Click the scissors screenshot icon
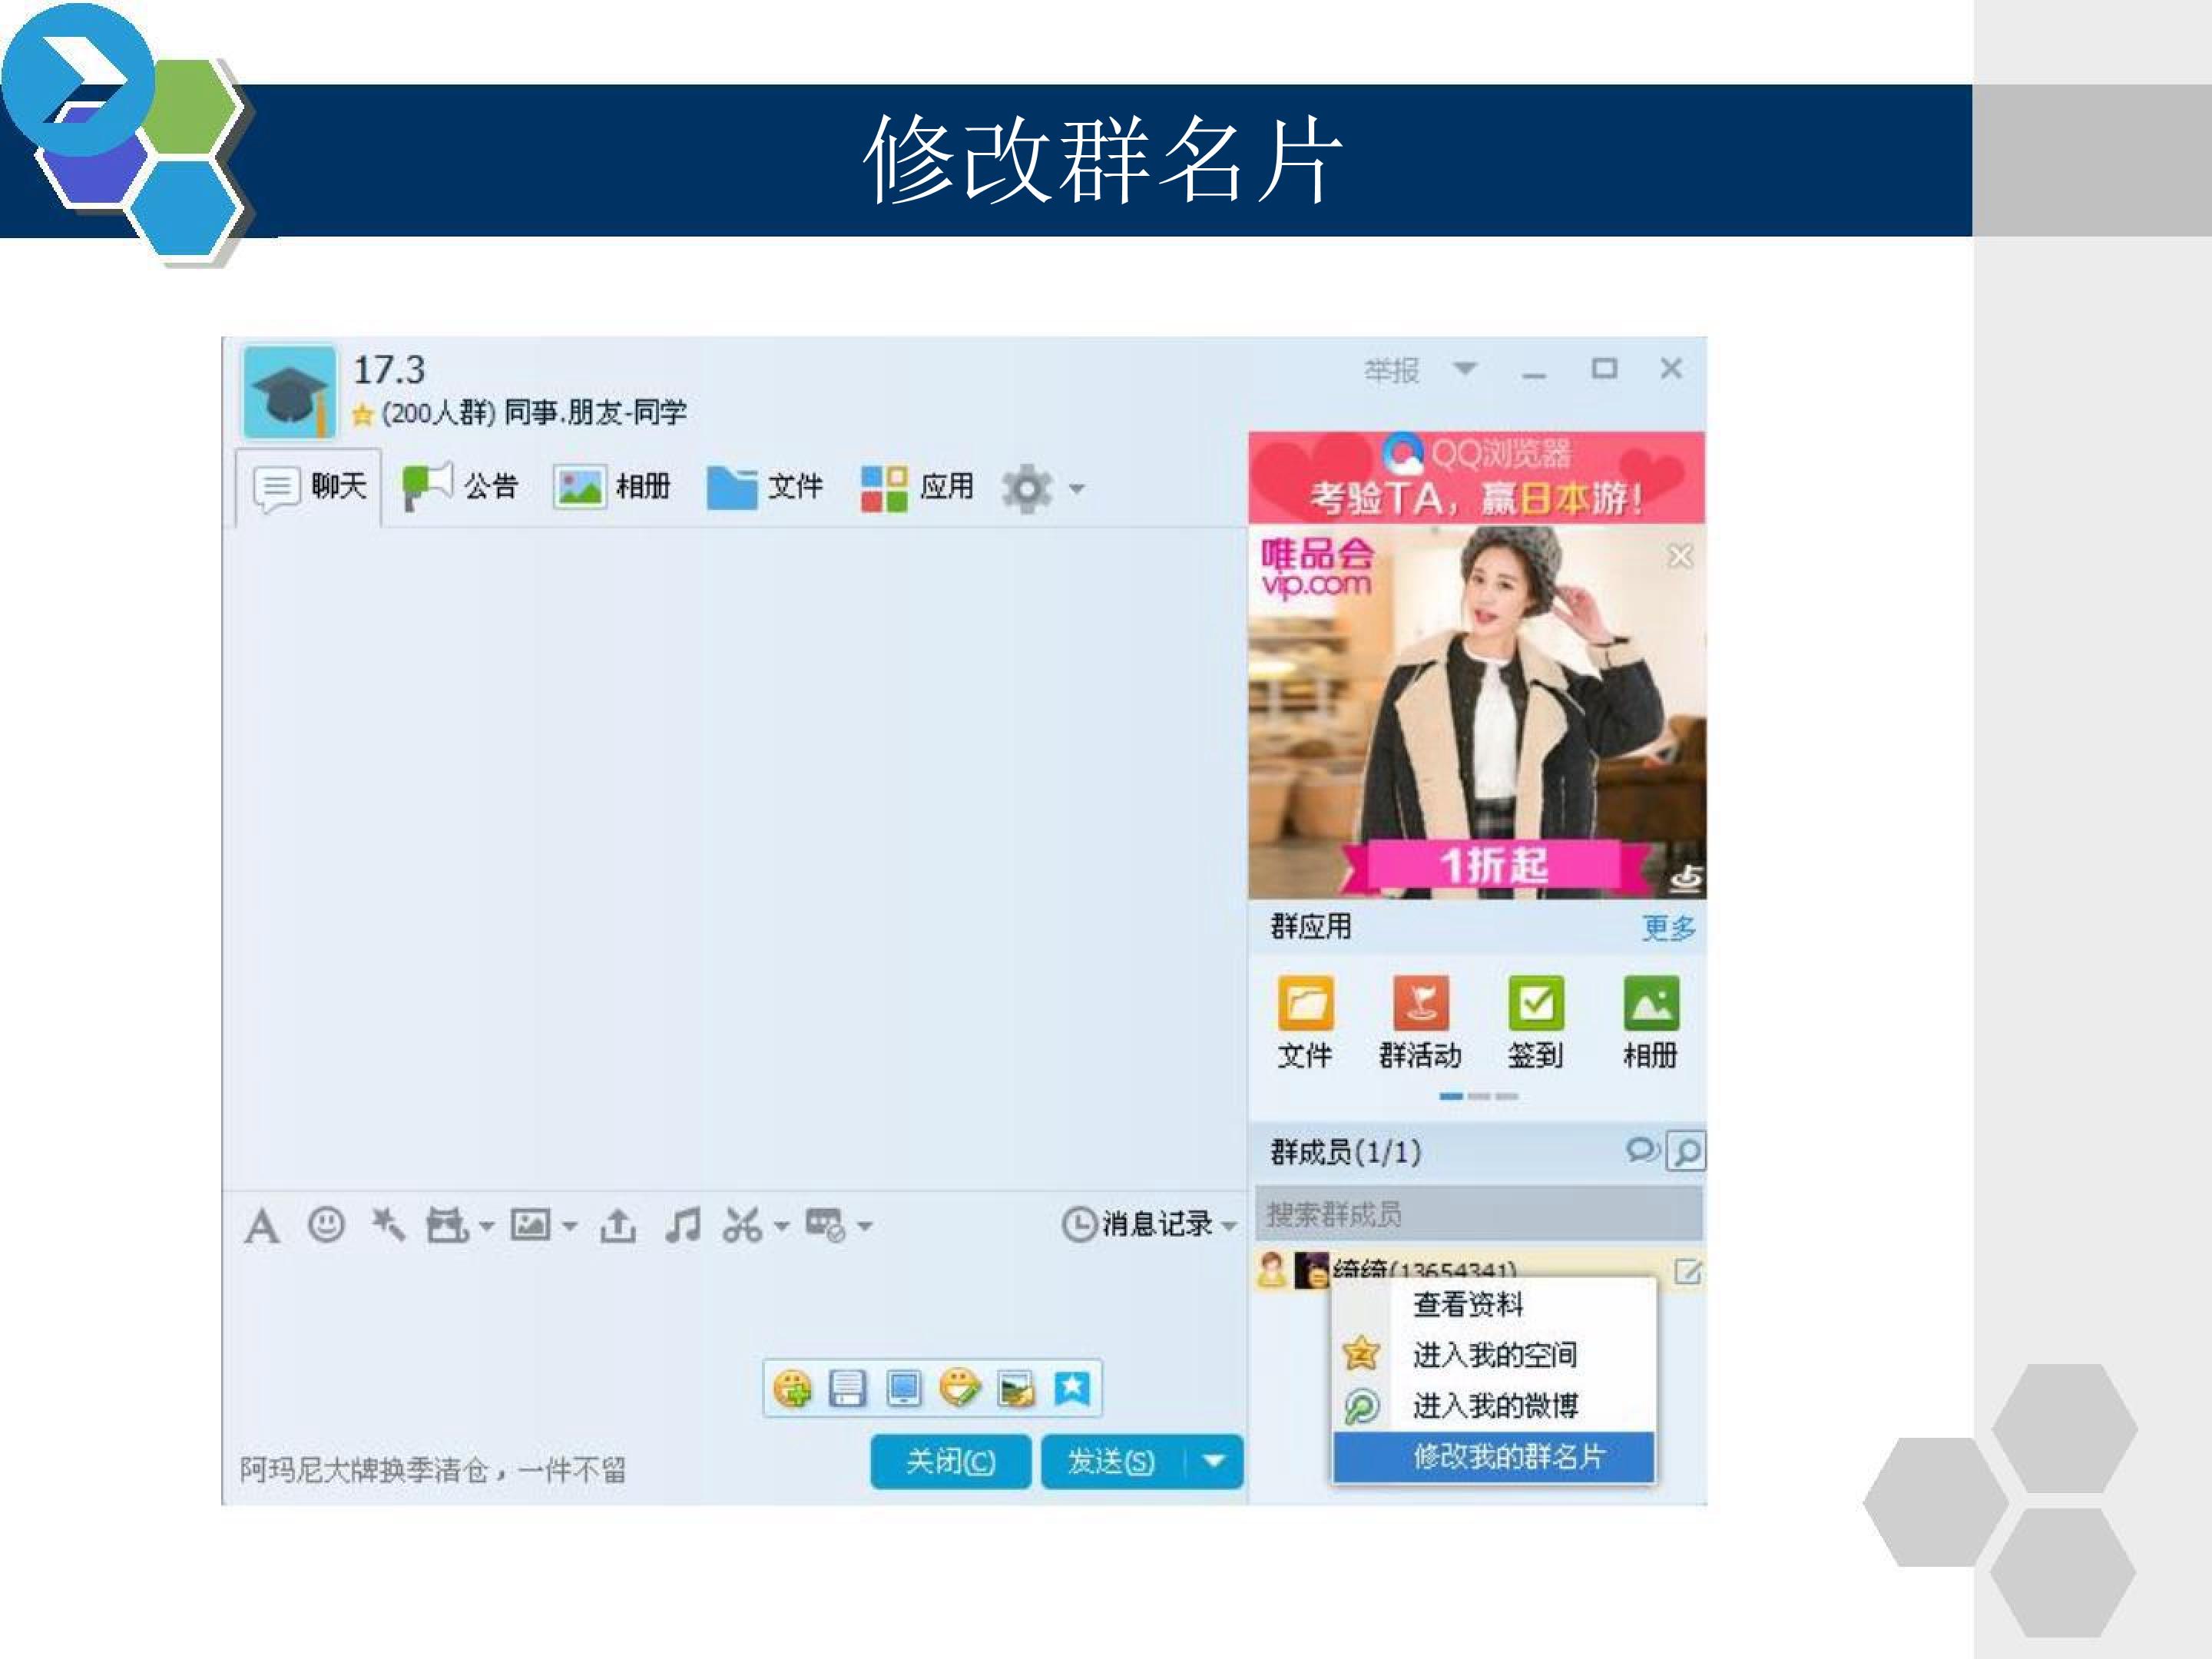Image resolution: width=2212 pixels, height=1659 pixels. (x=742, y=1224)
